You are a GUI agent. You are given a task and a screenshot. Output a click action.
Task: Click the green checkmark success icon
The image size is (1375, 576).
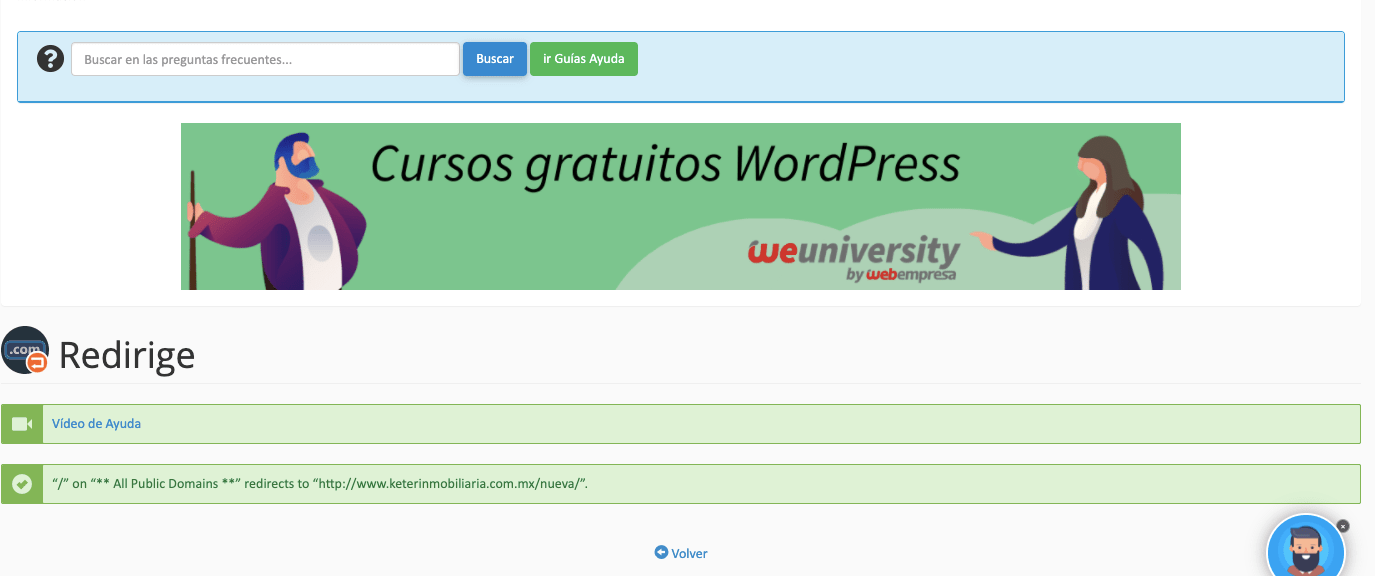pyautogui.click(x=22, y=484)
